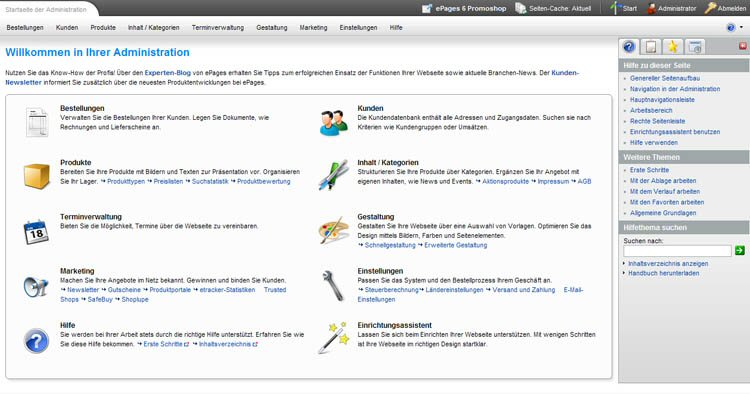Viewport: 750px width, 394px height.
Task: Open the SafeBuy link
Action: (100, 299)
